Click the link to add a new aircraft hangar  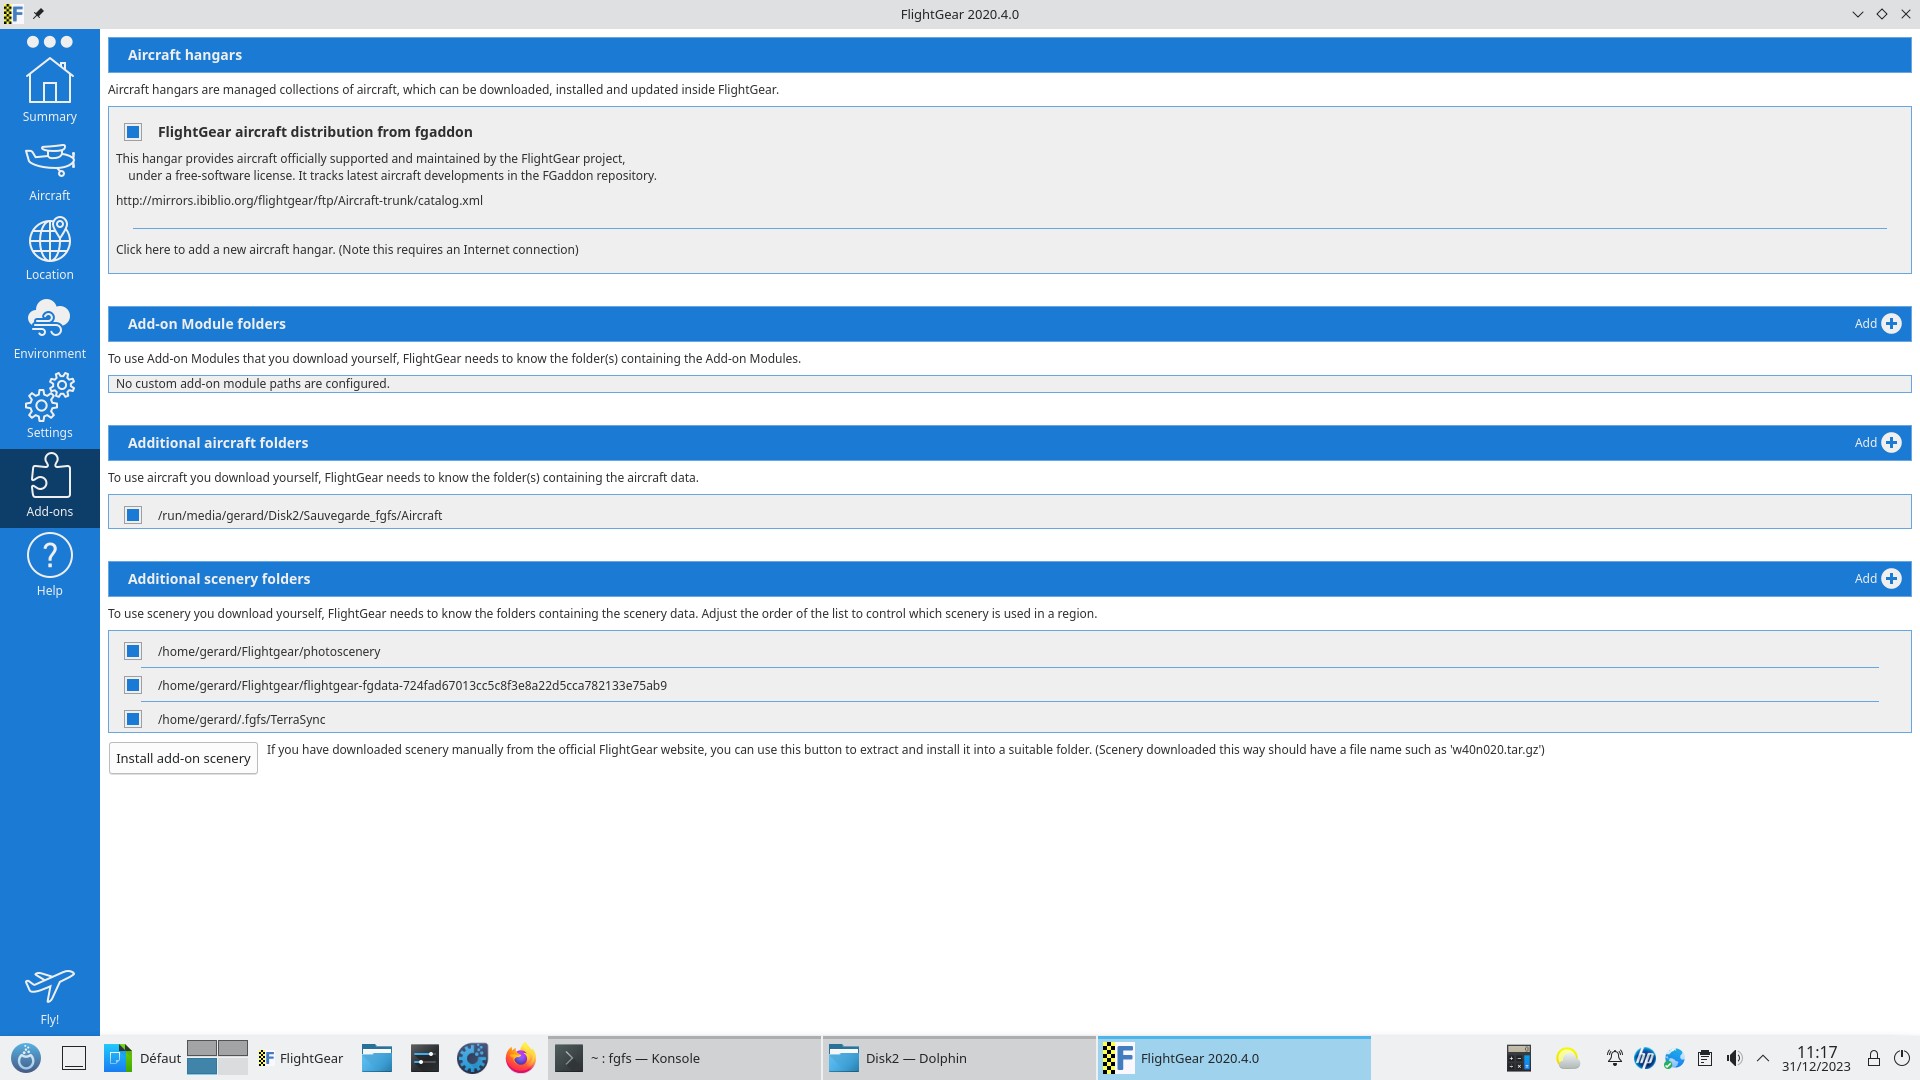[347, 250]
